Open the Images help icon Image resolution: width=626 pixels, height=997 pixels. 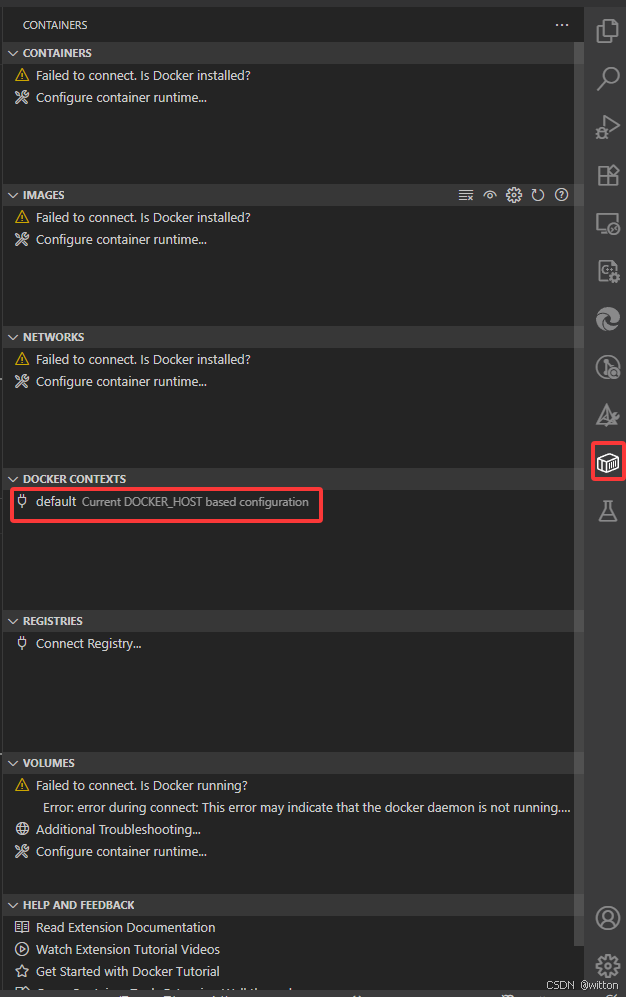pyautogui.click(x=562, y=195)
